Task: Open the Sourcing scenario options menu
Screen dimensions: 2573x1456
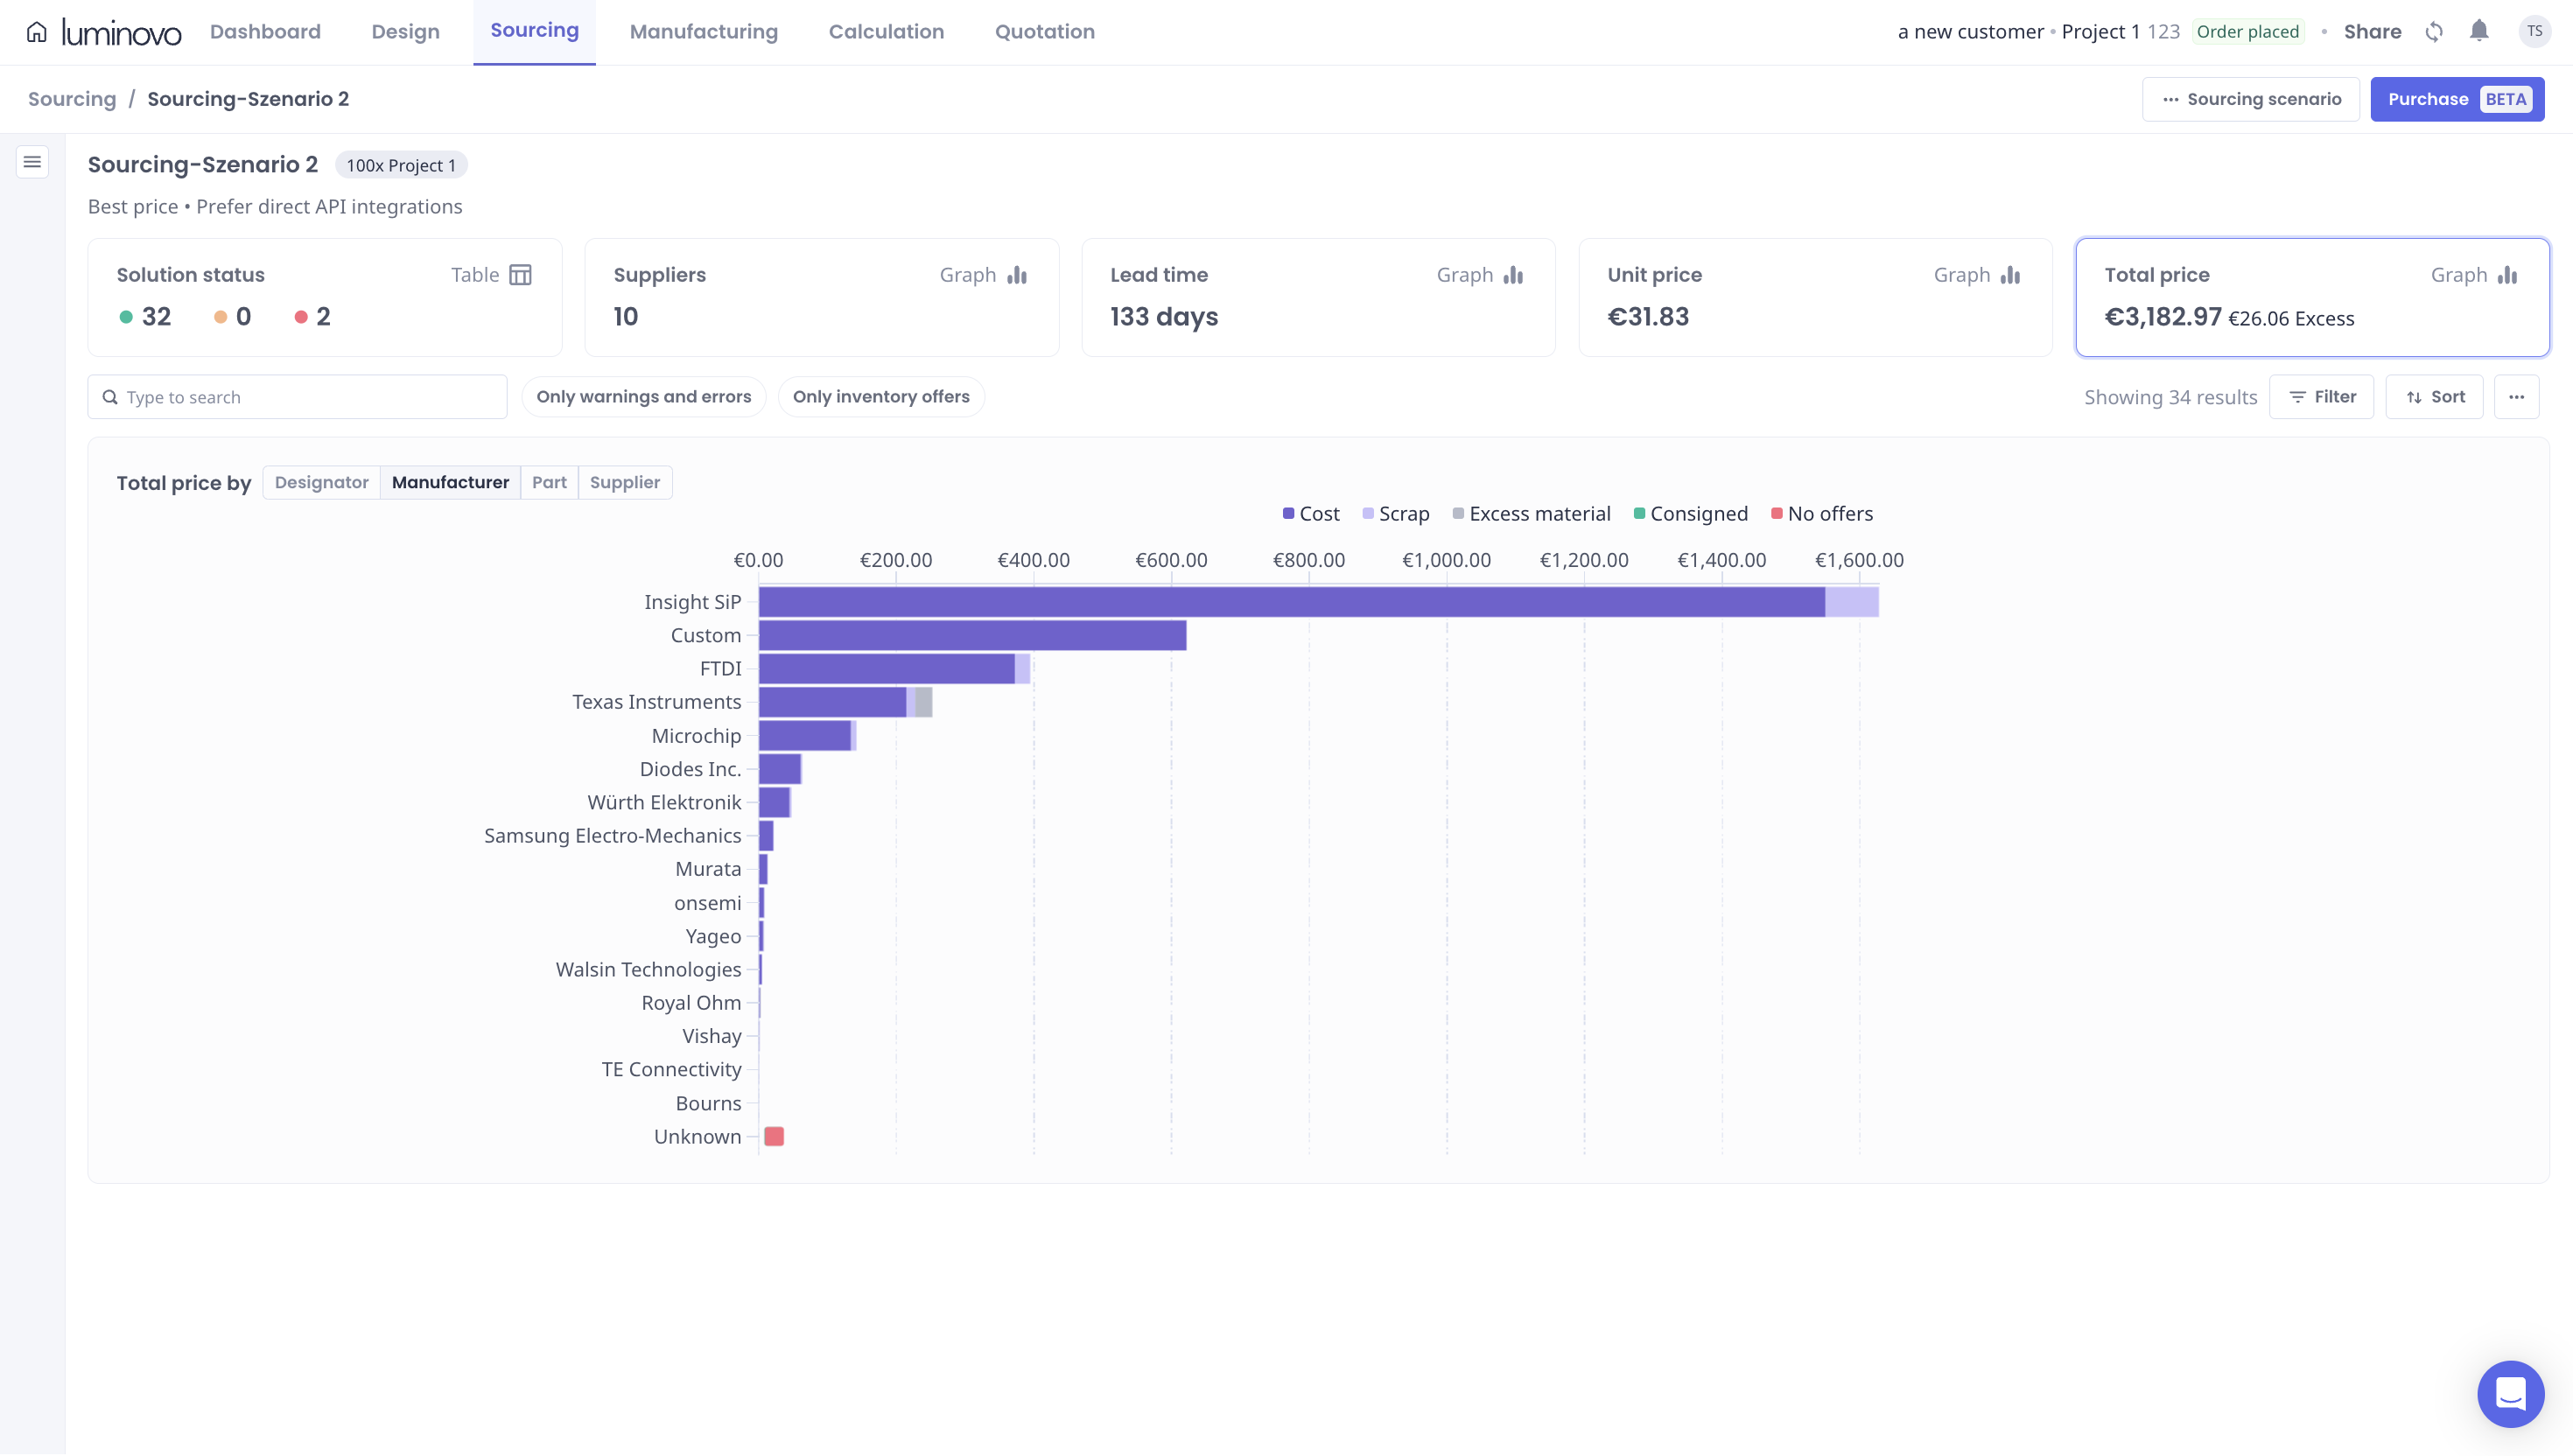Action: click(x=2250, y=99)
